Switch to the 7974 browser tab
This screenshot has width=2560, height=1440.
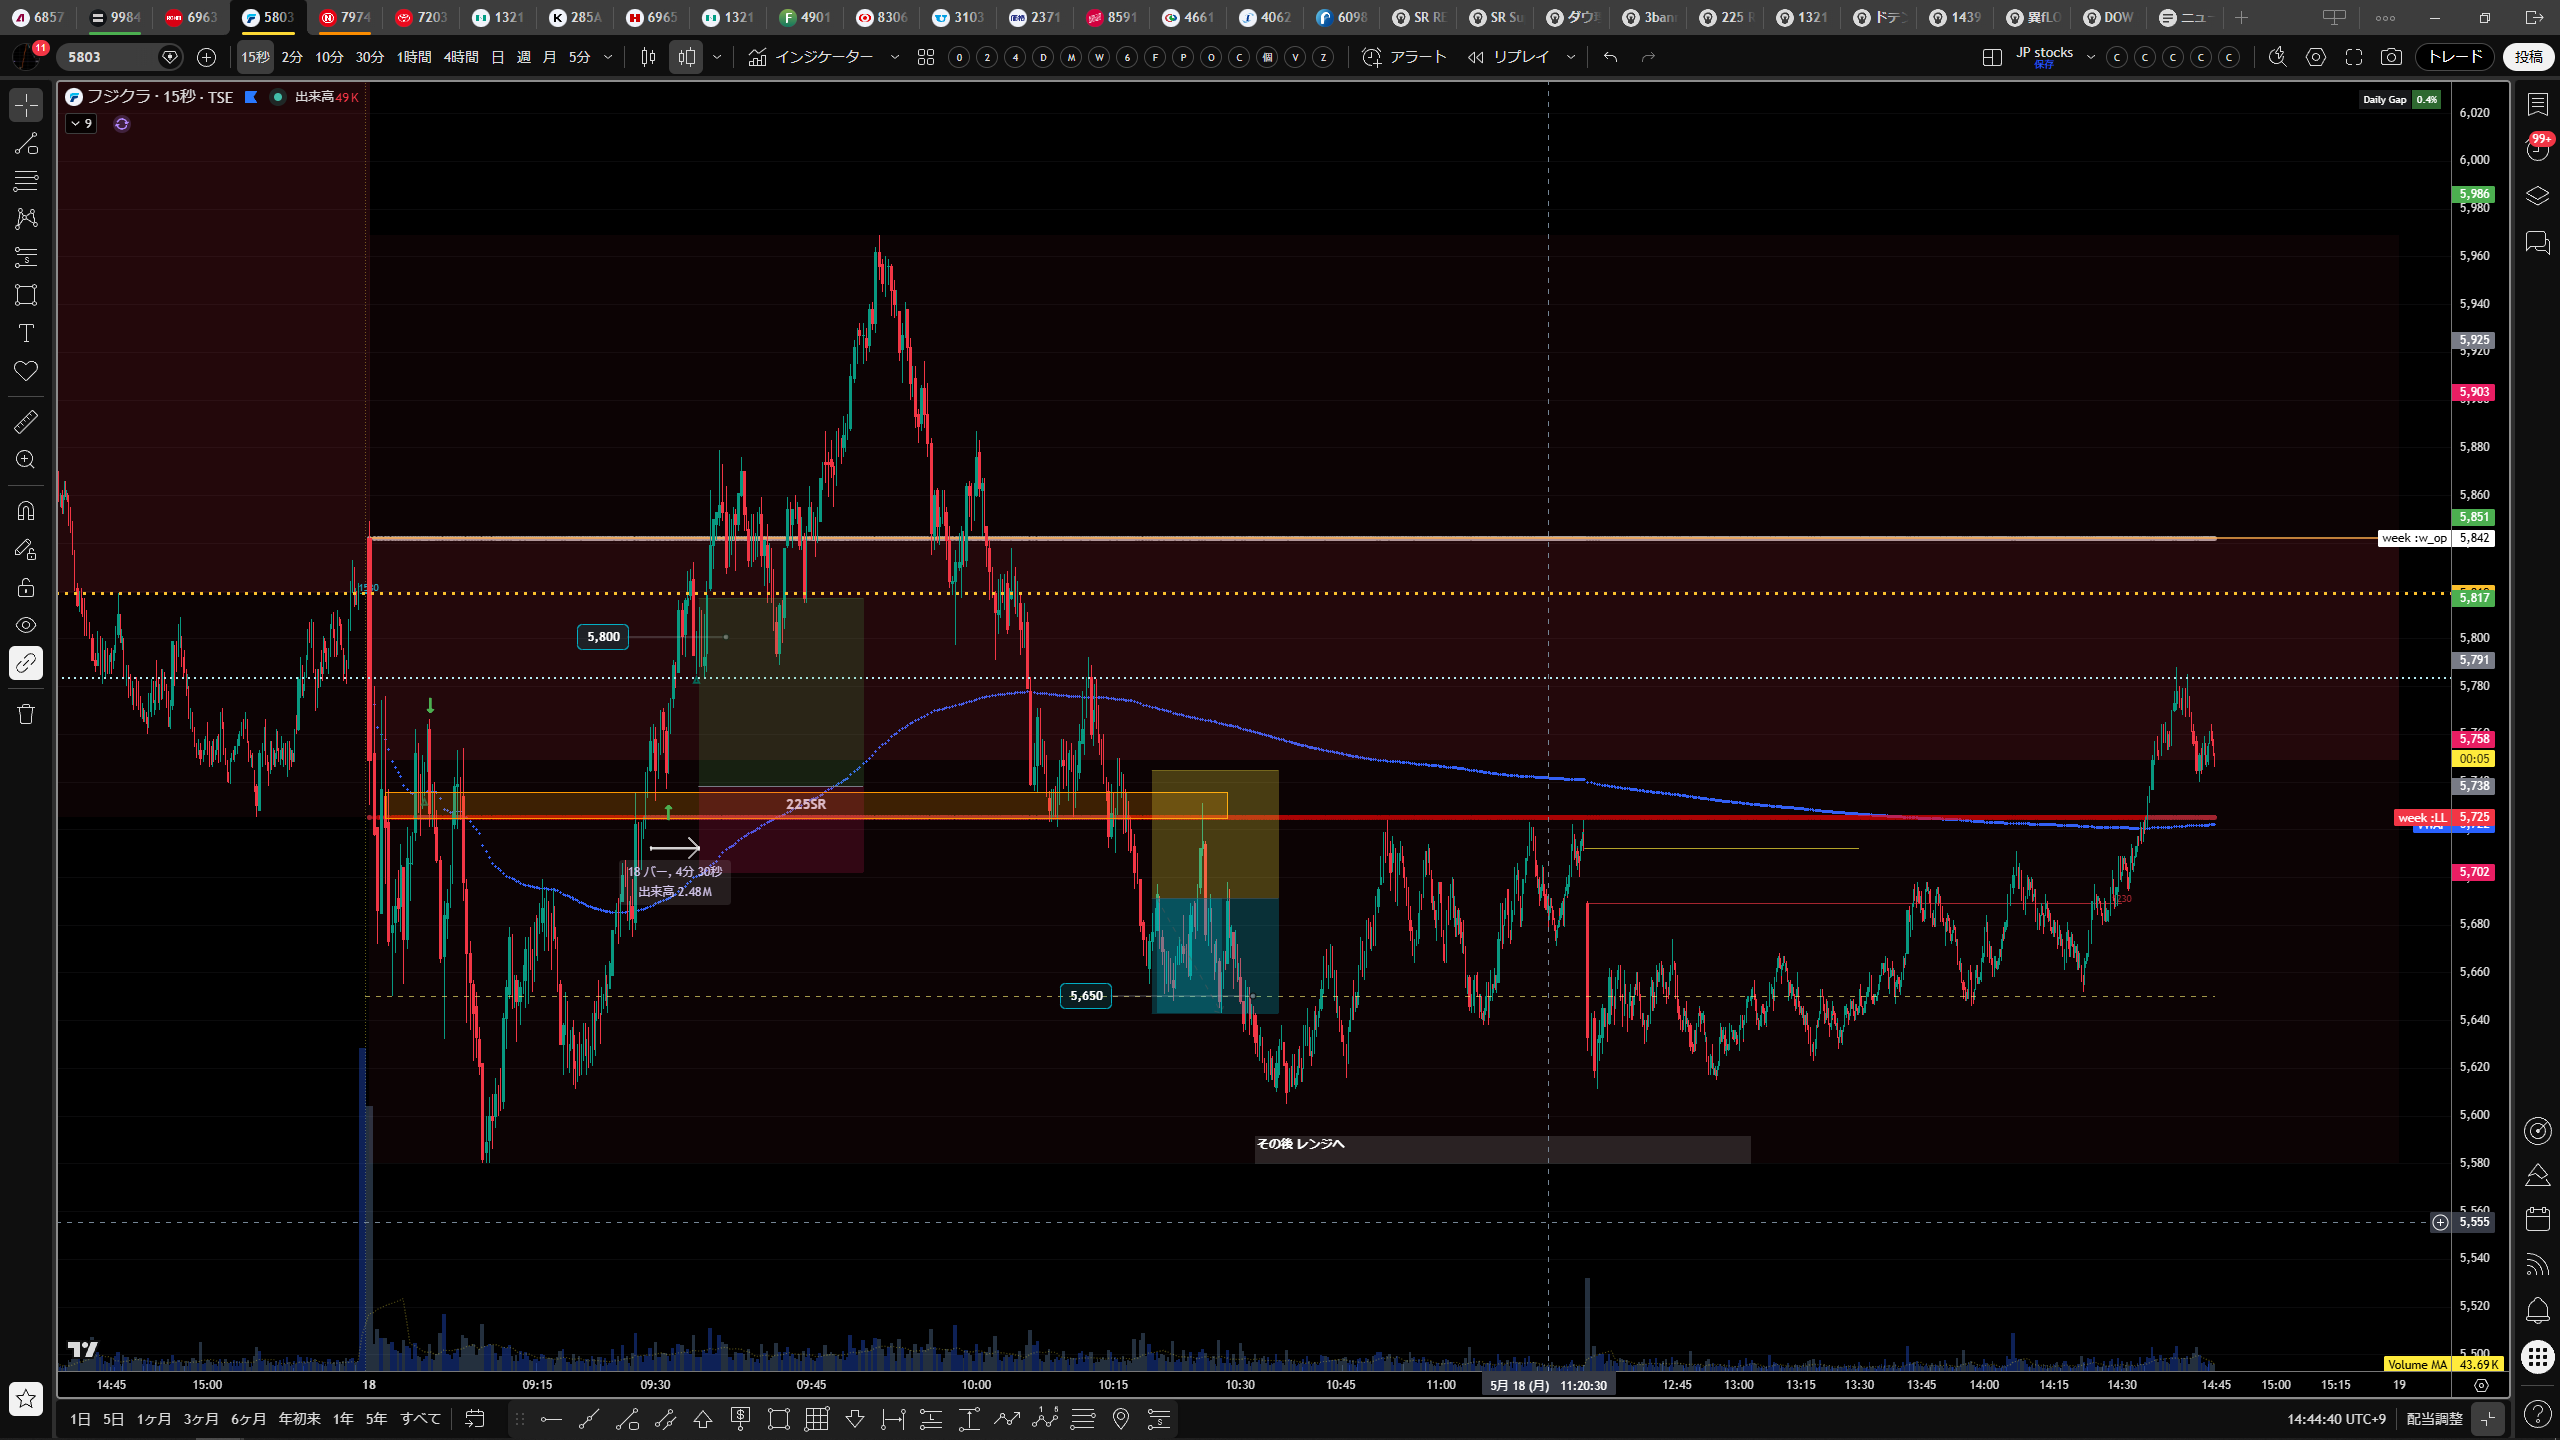pyautogui.click(x=345, y=17)
